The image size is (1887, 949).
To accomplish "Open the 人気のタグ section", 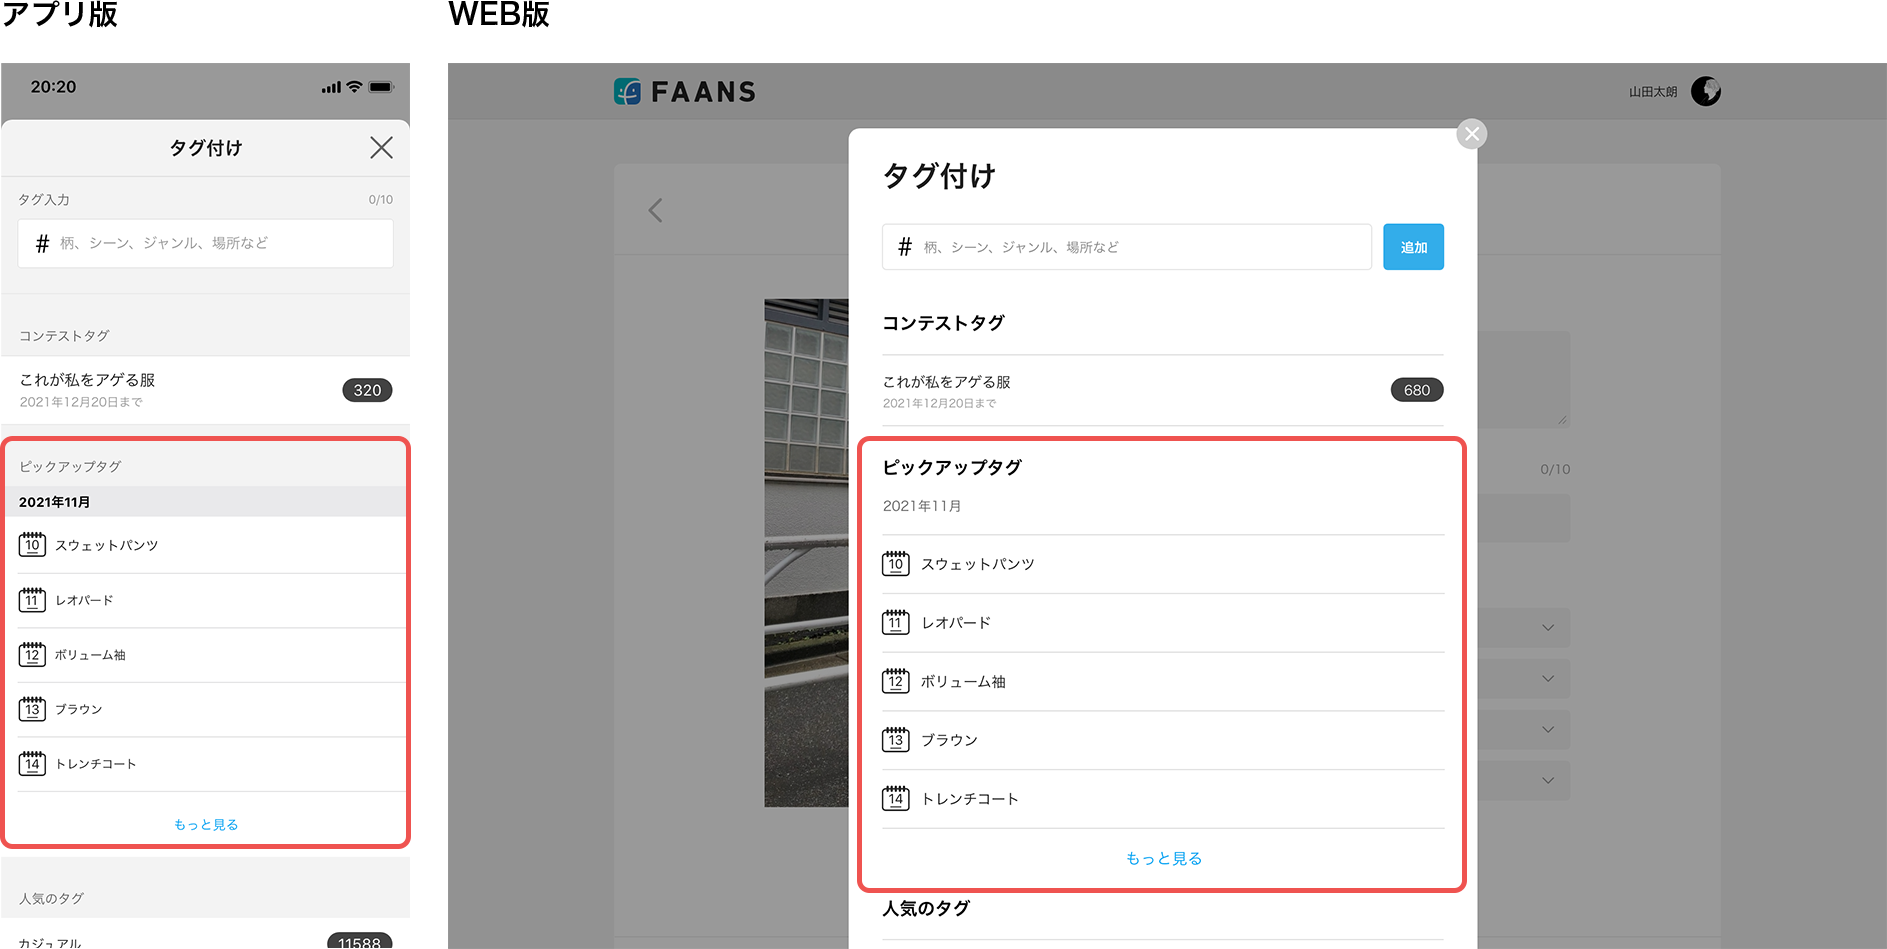I will [x=925, y=907].
